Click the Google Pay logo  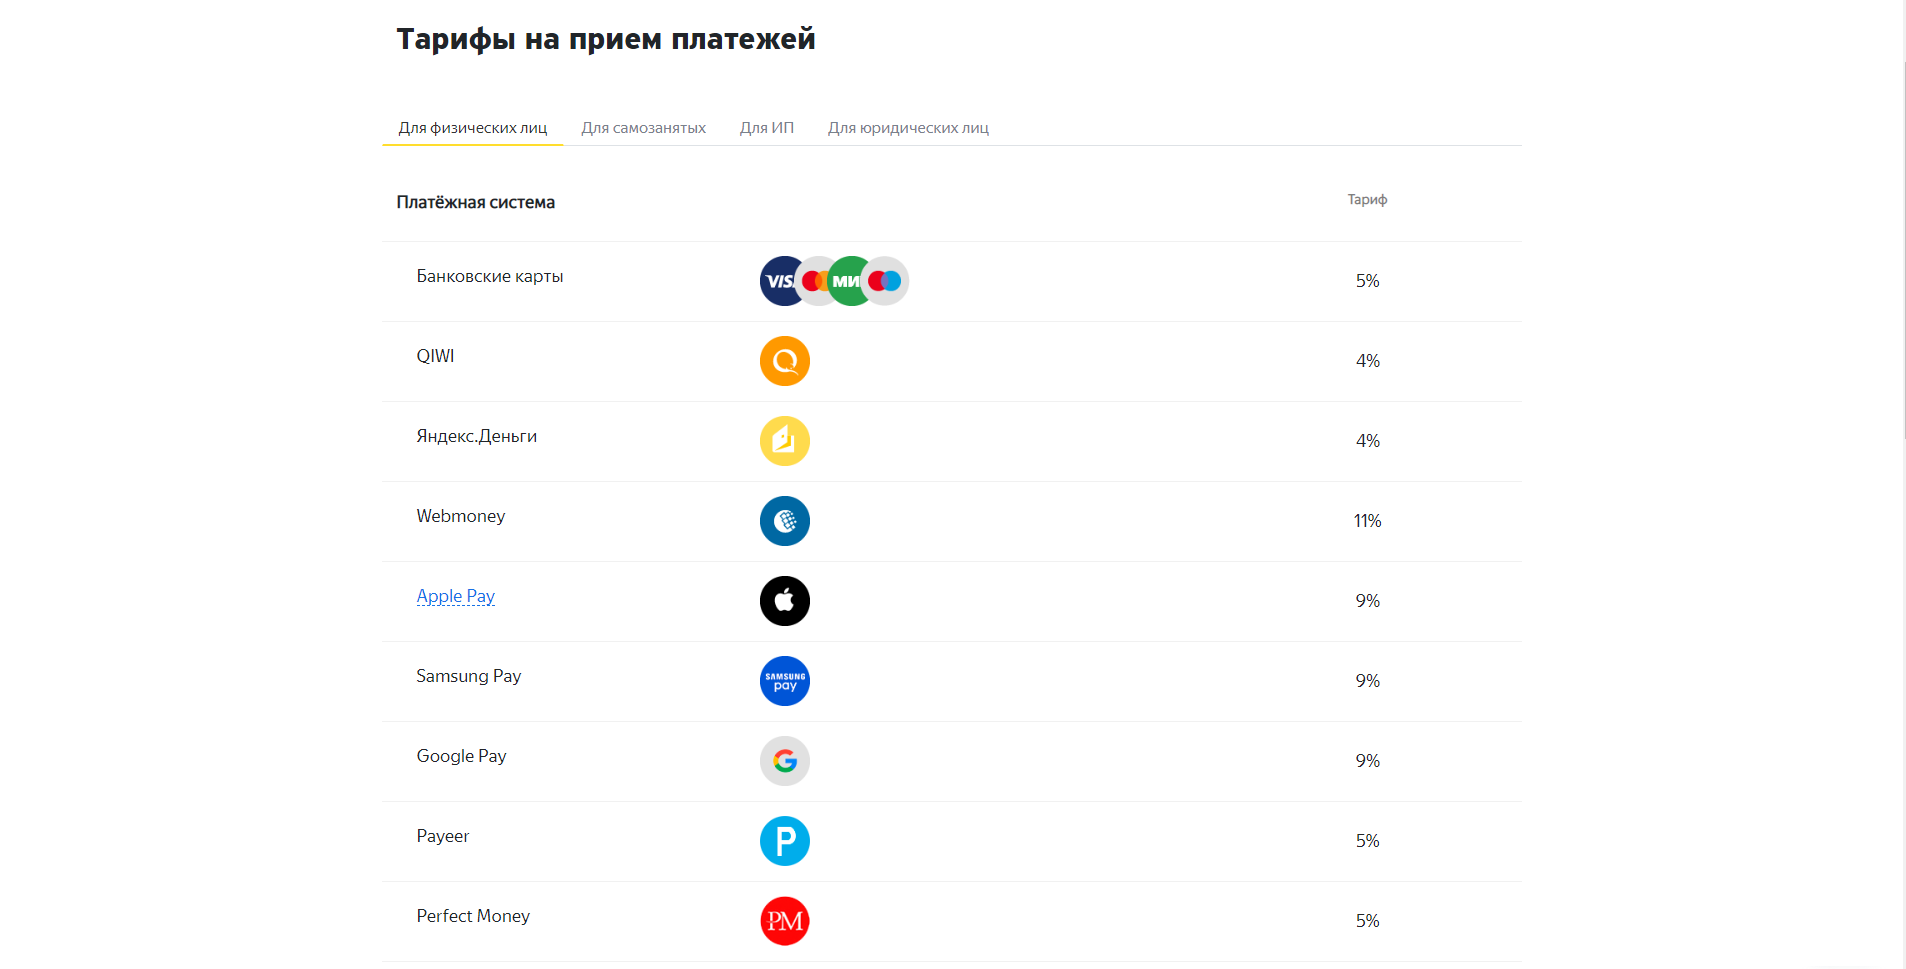[x=785, y=761]
